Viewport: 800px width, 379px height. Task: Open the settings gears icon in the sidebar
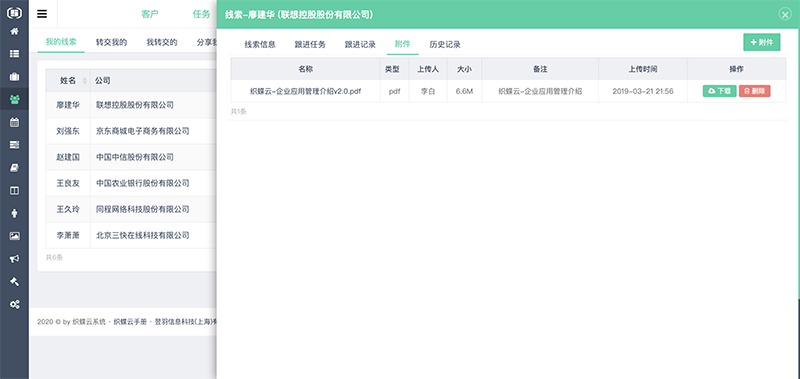pos(14,305)
